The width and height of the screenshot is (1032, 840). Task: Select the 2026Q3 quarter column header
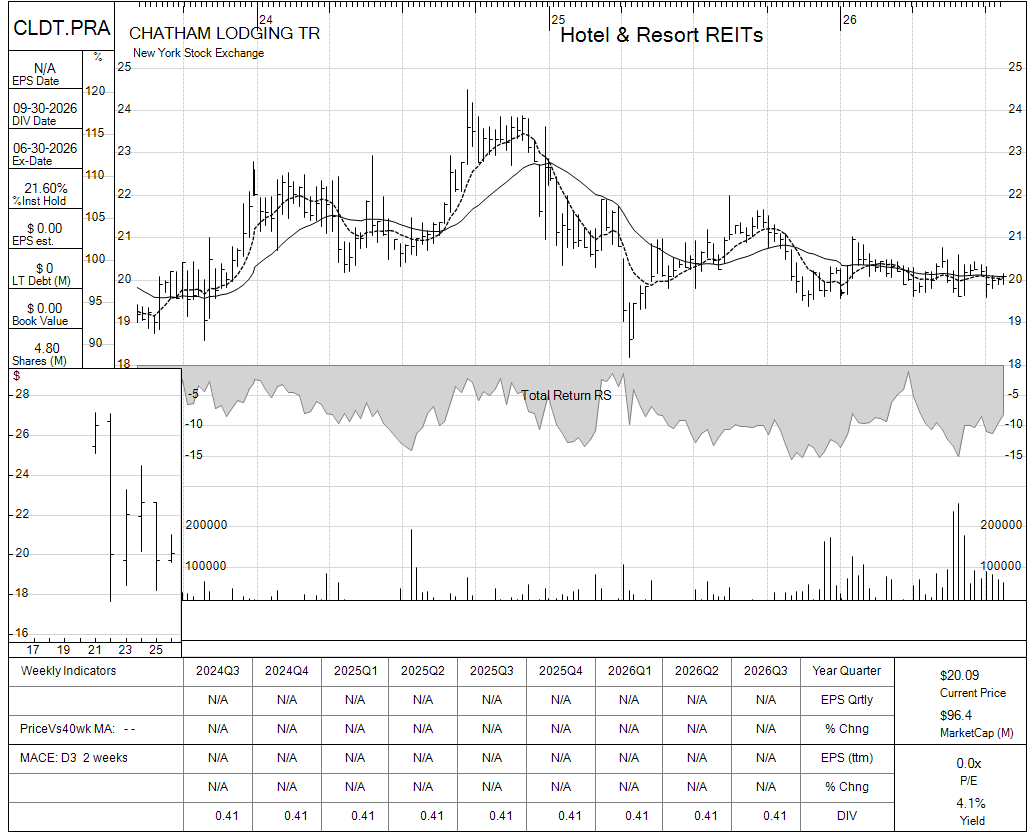click(x=765, y=671)
